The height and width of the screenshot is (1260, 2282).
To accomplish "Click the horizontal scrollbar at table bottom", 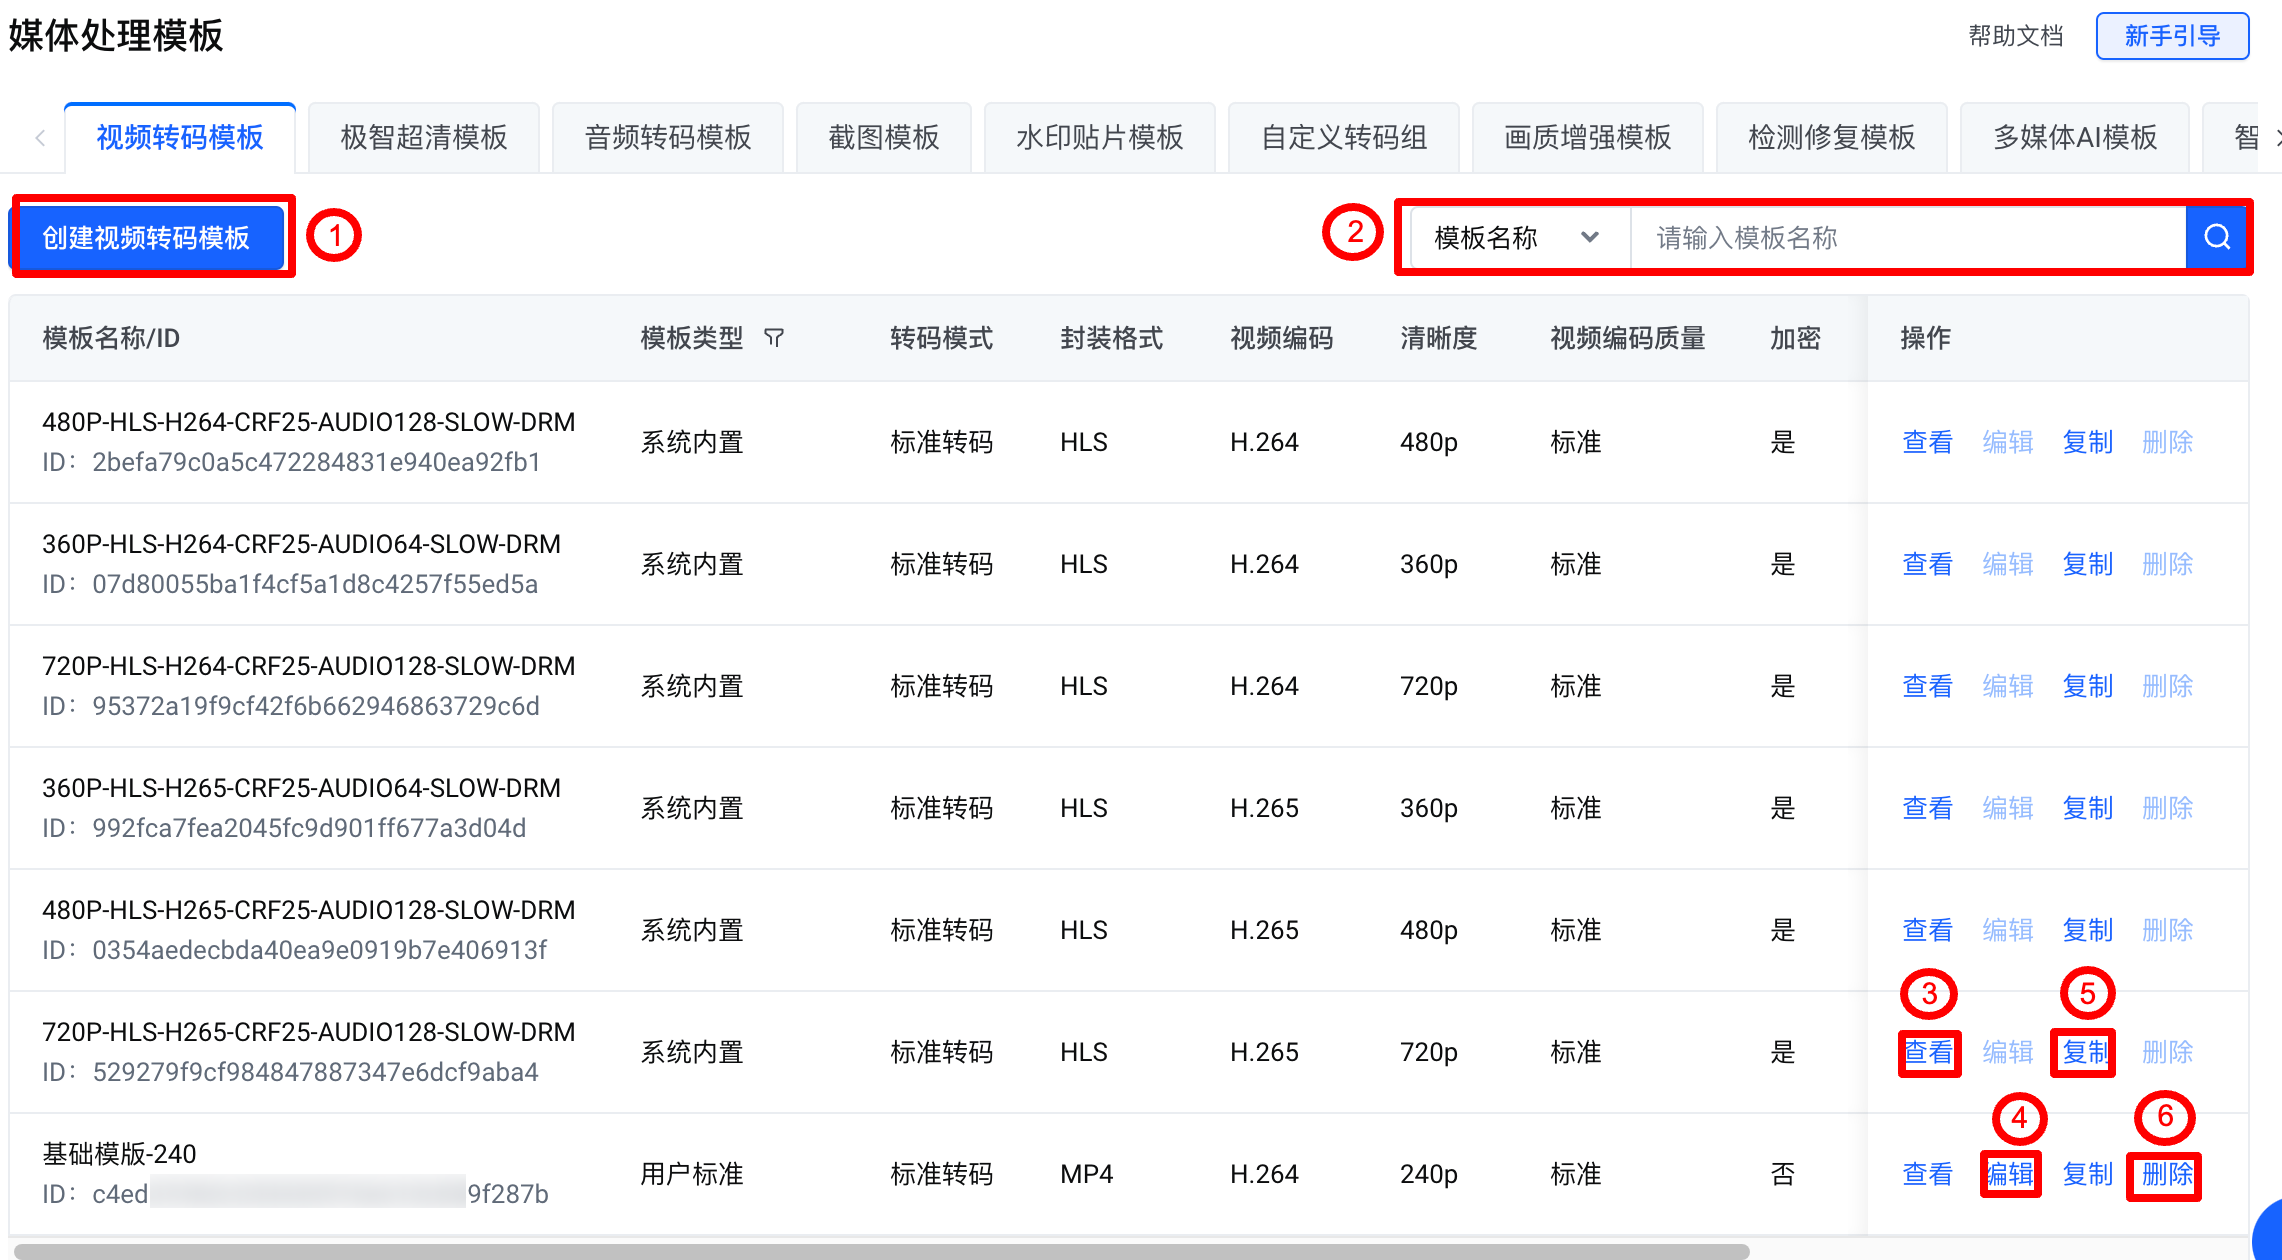I will [882, 1251].
